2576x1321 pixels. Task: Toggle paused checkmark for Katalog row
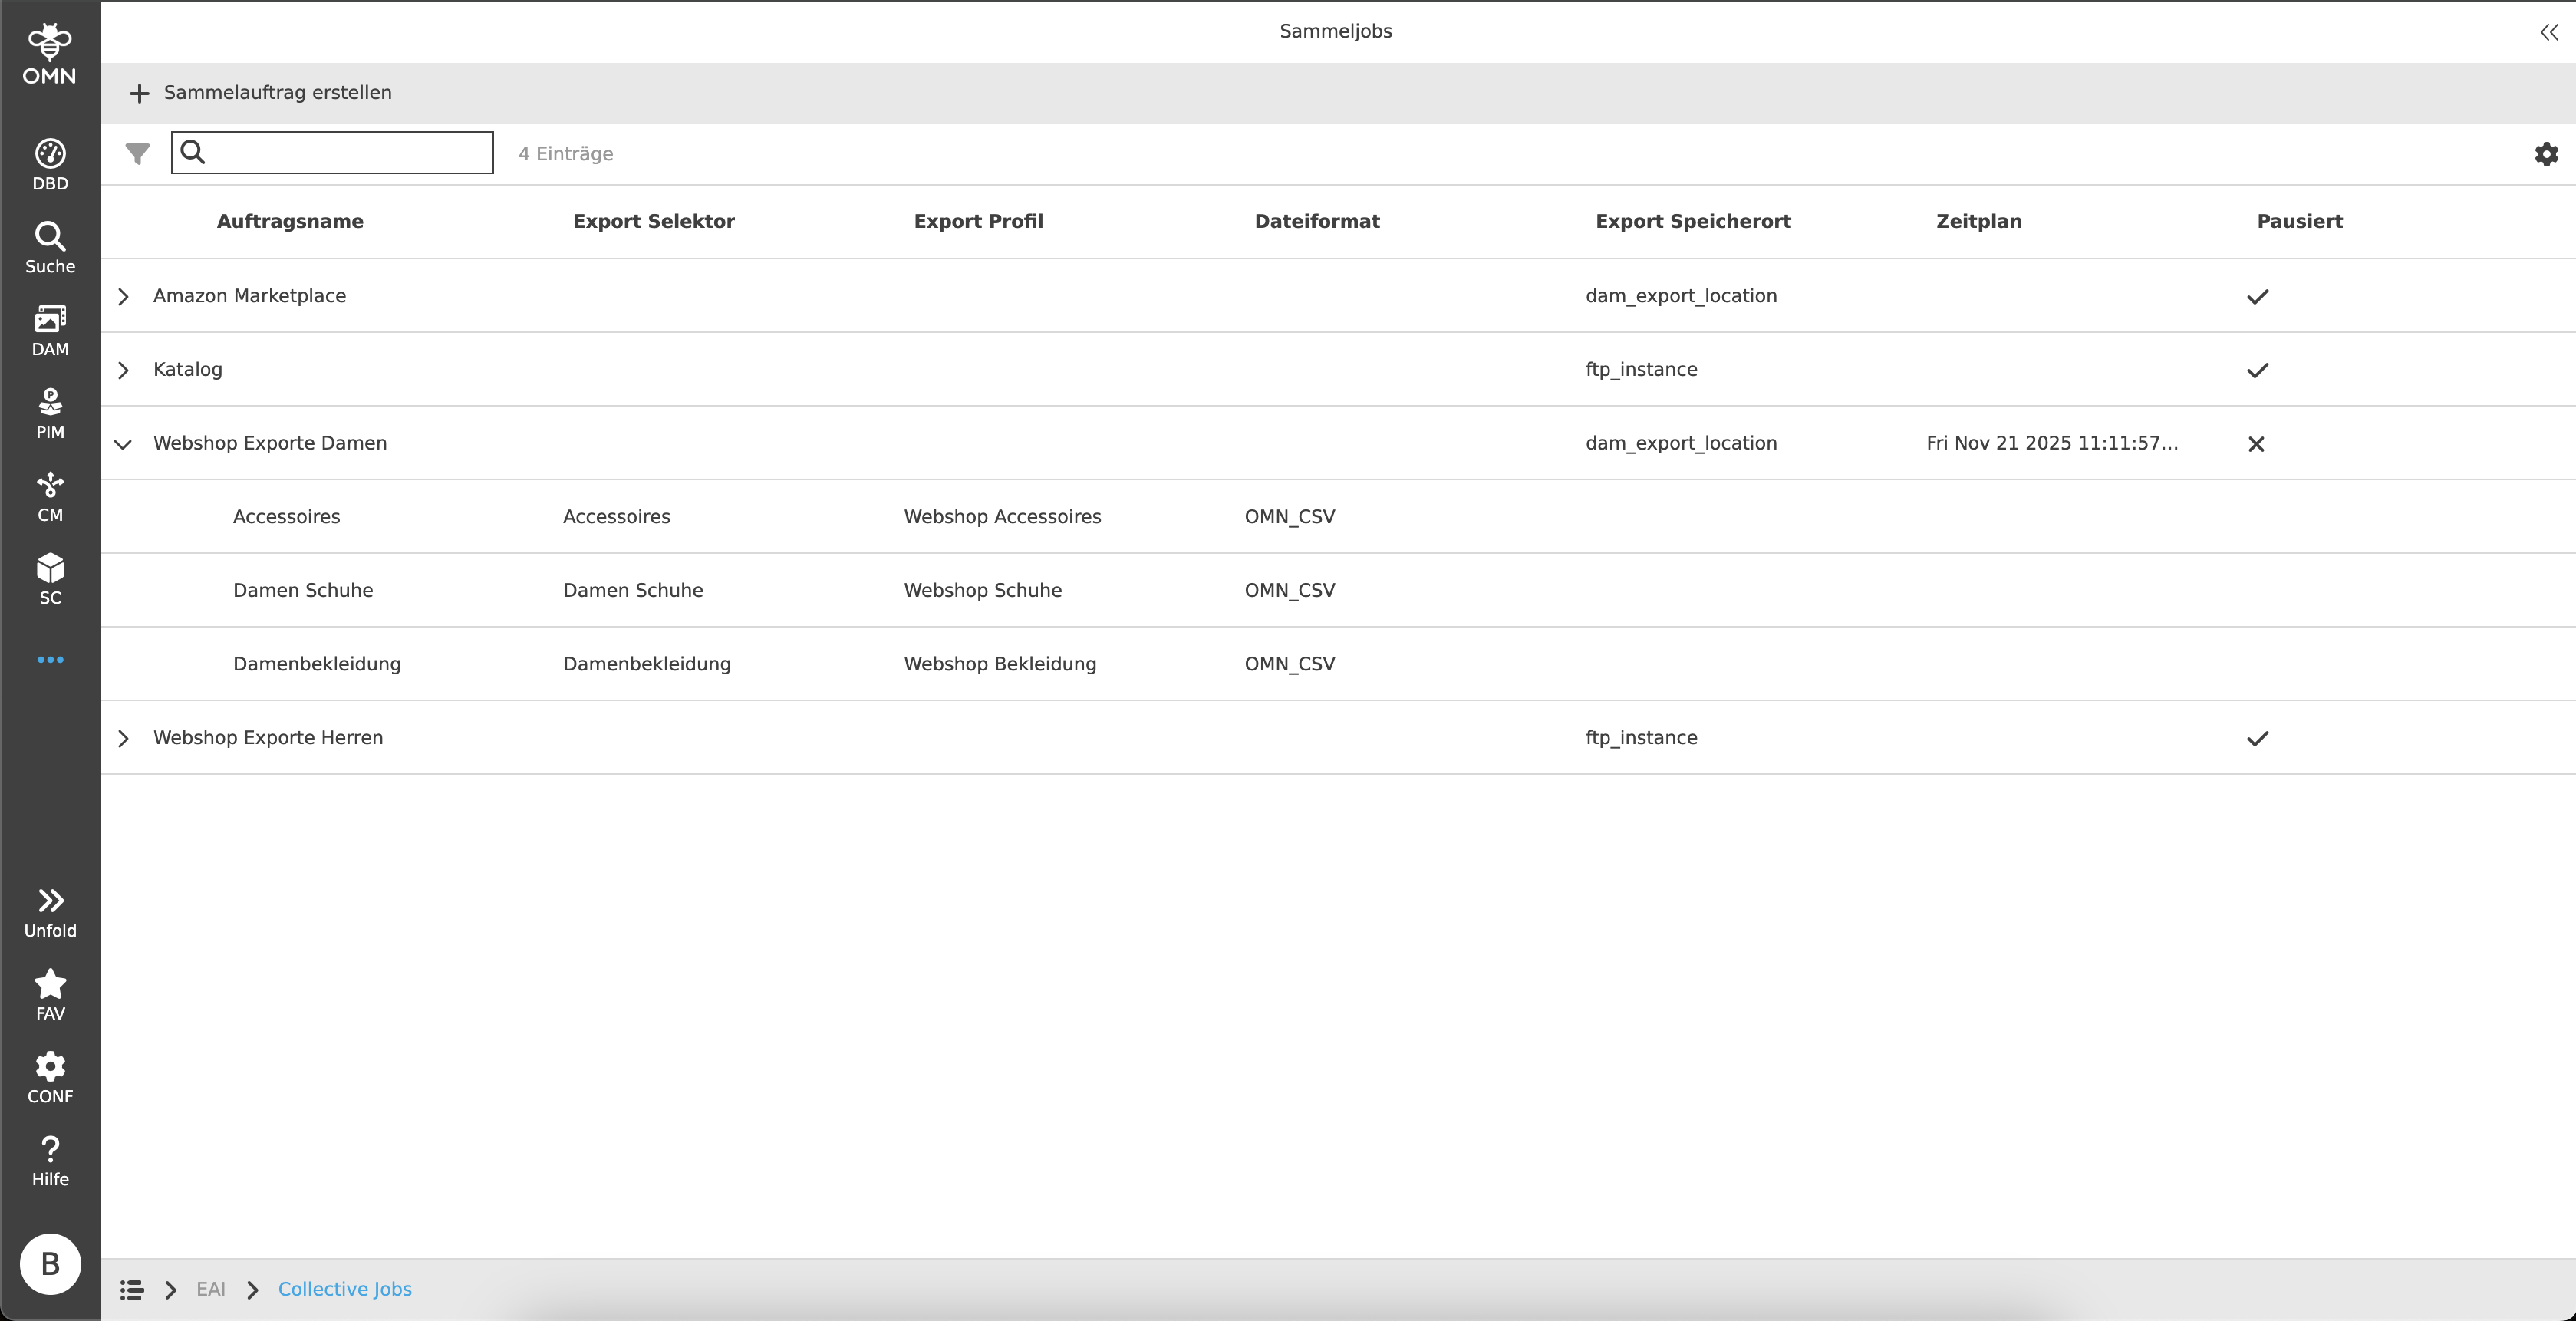pos(2257,370)
